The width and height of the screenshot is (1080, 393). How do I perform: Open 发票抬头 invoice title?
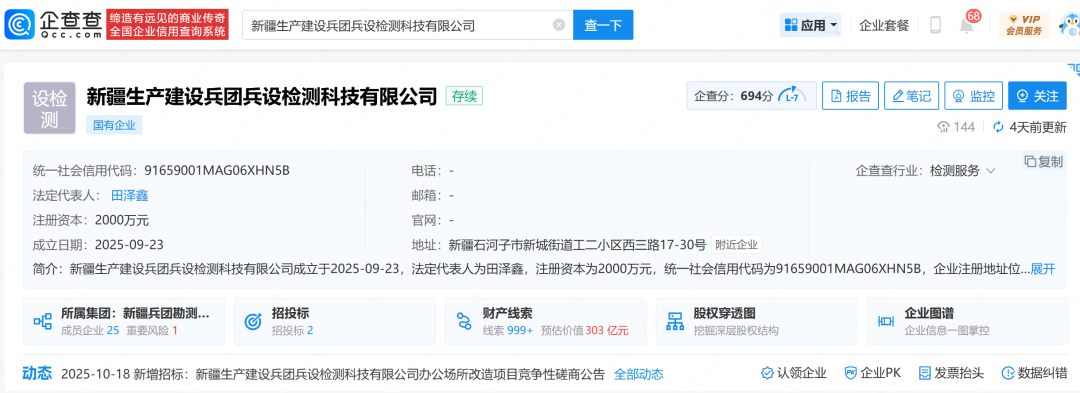pyautogui.click(x=952, y=374)
